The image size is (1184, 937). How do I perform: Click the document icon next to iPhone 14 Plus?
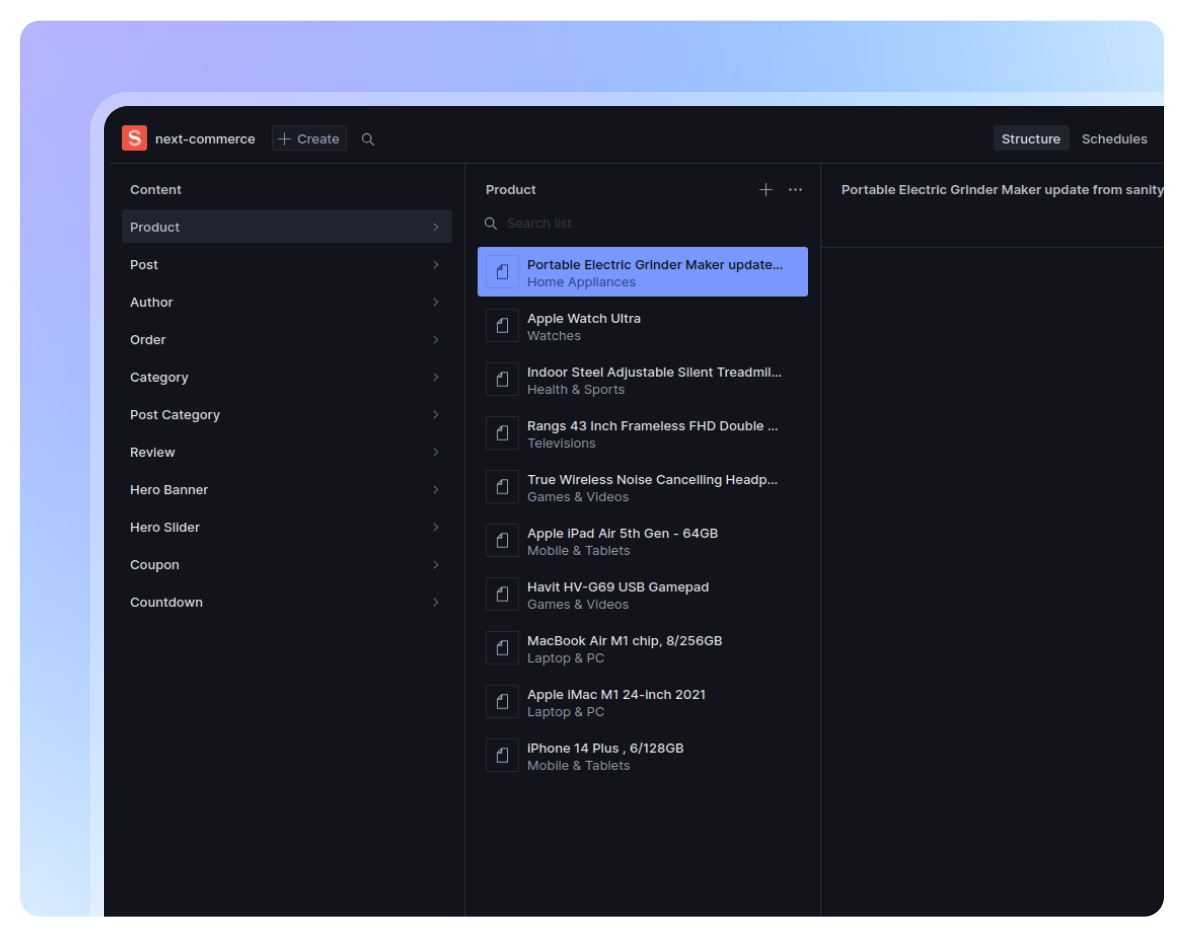tap(502, 755)
